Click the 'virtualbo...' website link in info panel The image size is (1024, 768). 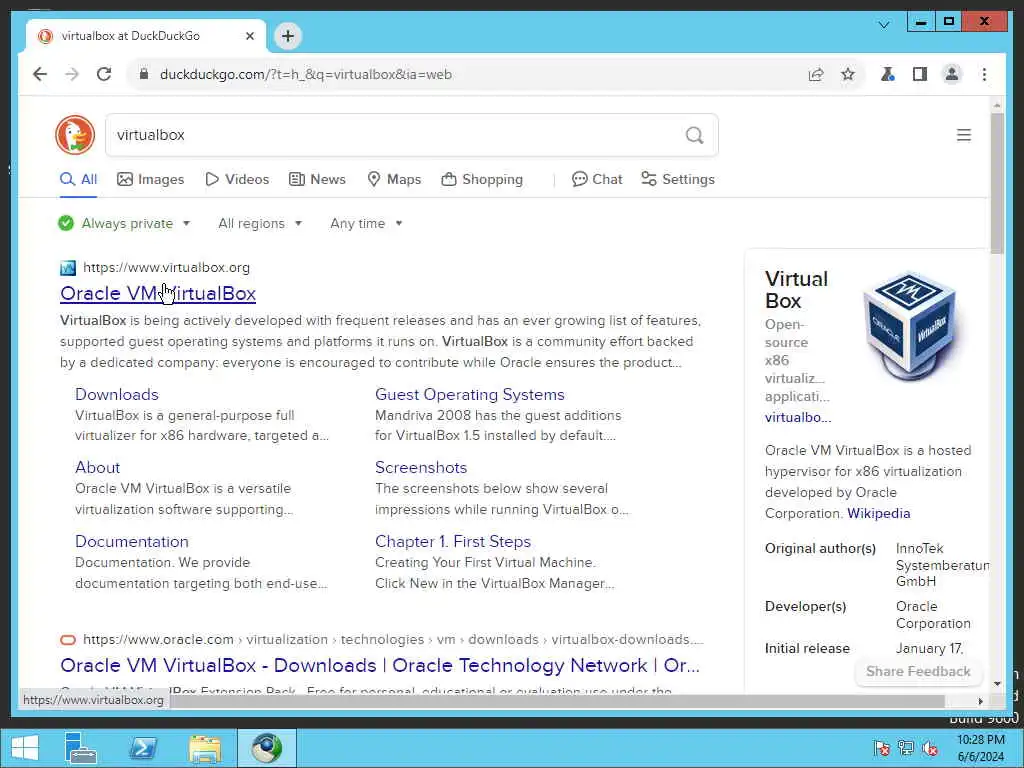point(798,417)
